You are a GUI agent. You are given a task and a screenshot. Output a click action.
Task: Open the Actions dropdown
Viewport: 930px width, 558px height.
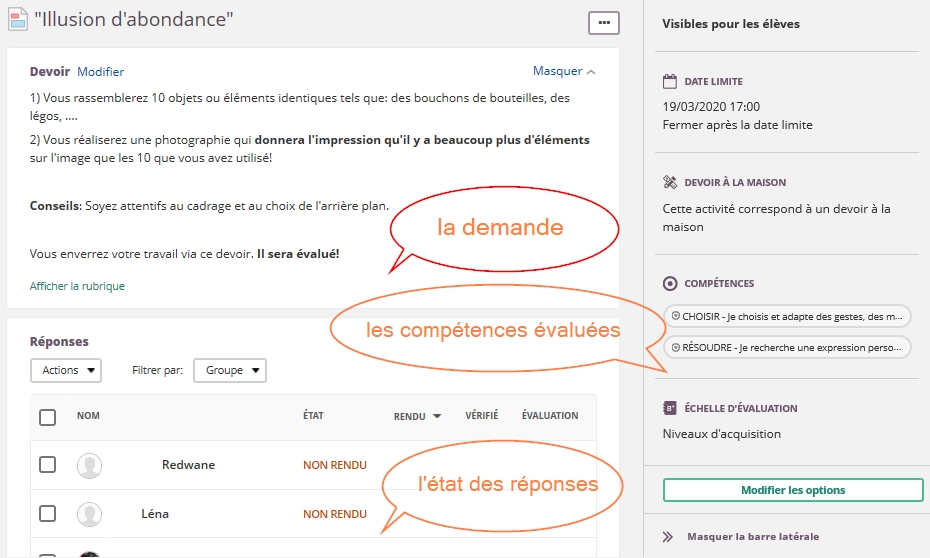(x=66, y=370)
